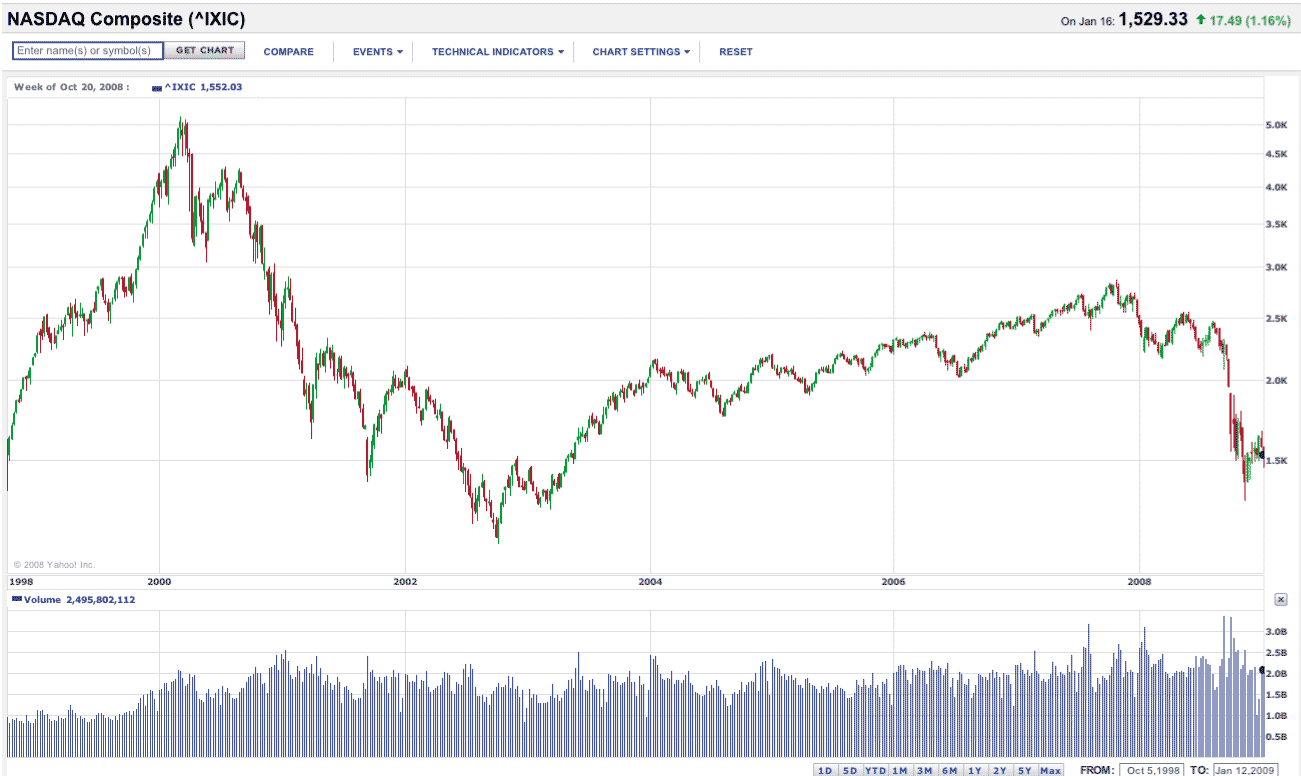Click the 5.0K price axis label
1301x776 pixels.
(1275, 126)
